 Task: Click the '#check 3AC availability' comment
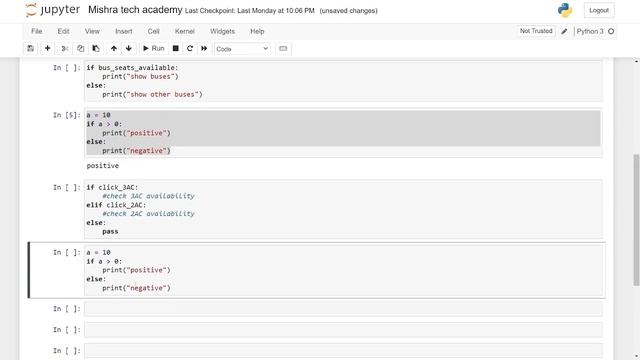[148, 196]
